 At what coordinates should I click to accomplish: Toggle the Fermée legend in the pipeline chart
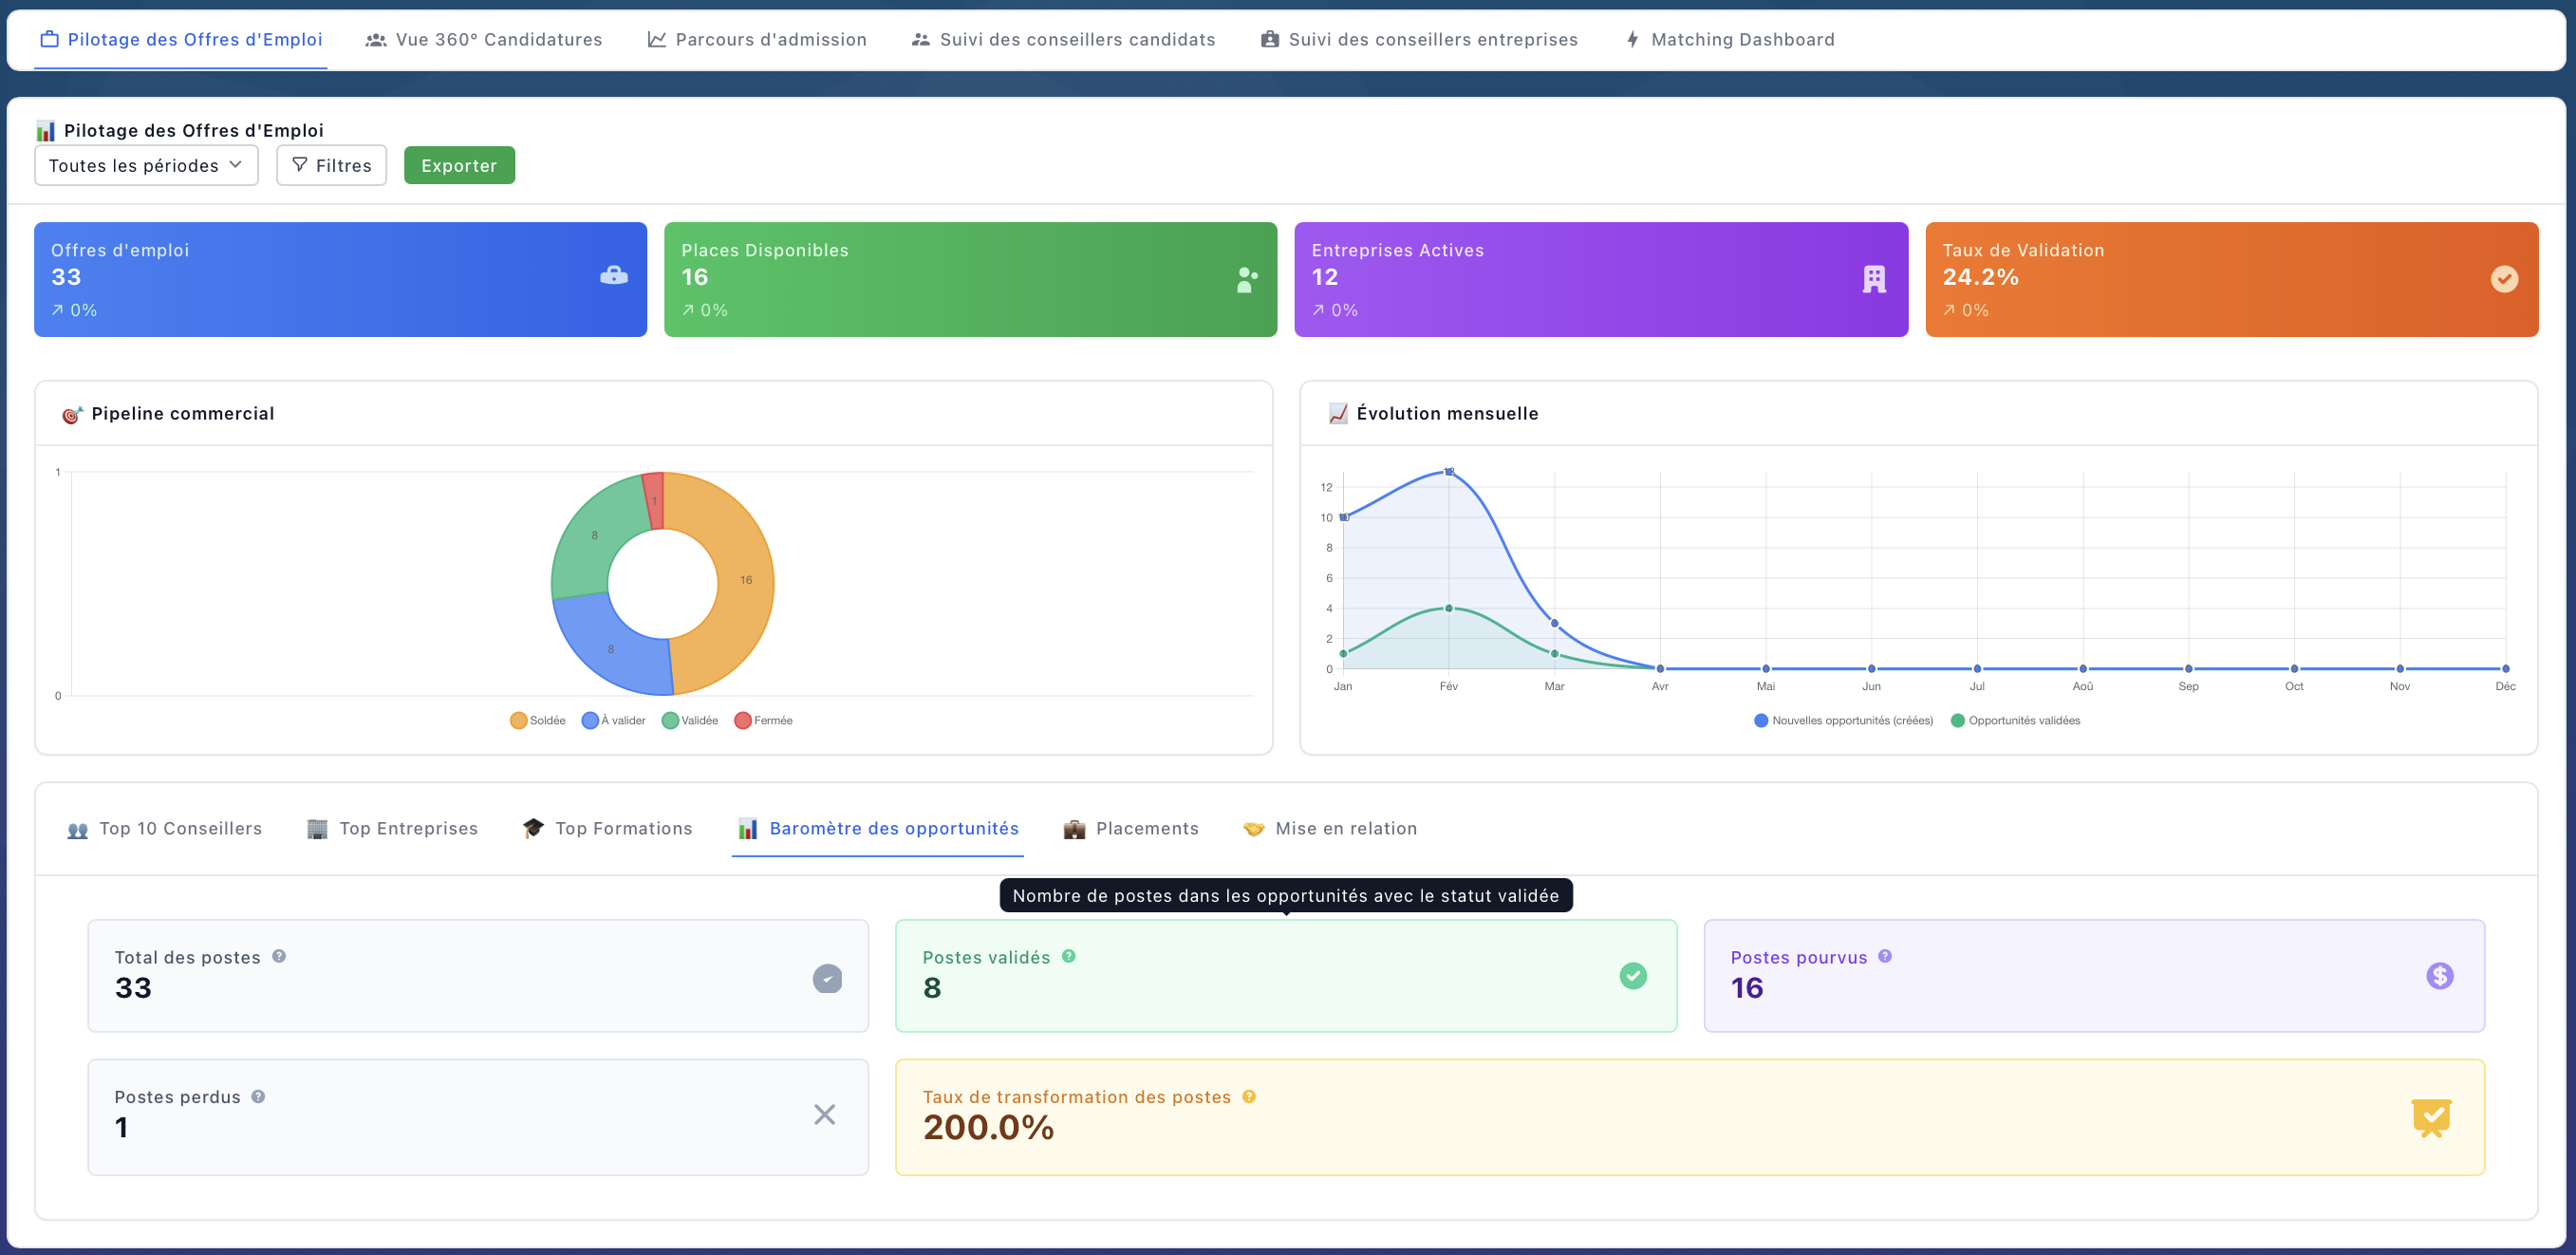coord(766,720)
